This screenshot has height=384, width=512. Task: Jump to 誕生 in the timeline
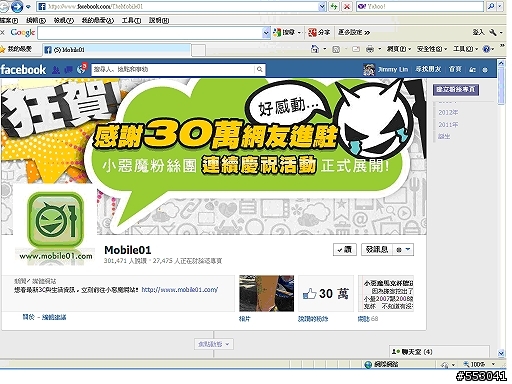444,136
